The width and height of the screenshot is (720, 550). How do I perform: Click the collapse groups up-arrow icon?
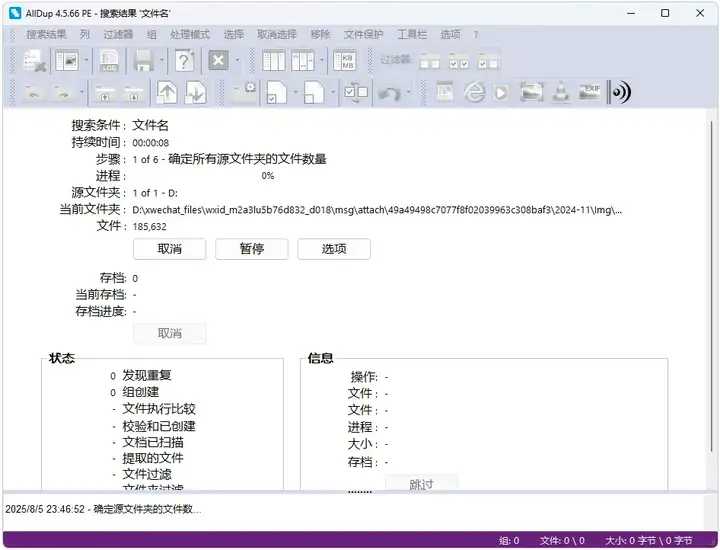(105, 93)
